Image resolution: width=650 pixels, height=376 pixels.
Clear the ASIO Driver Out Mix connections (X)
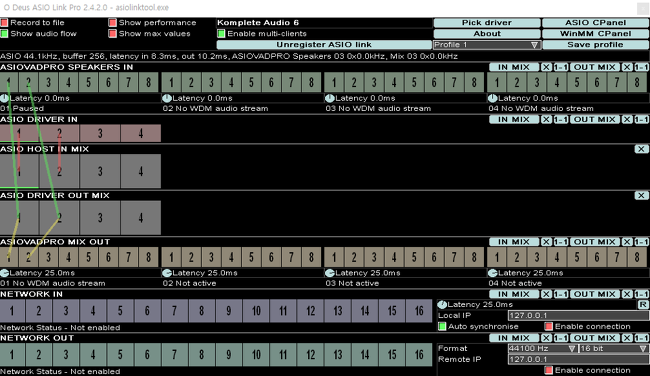[641, 195]
